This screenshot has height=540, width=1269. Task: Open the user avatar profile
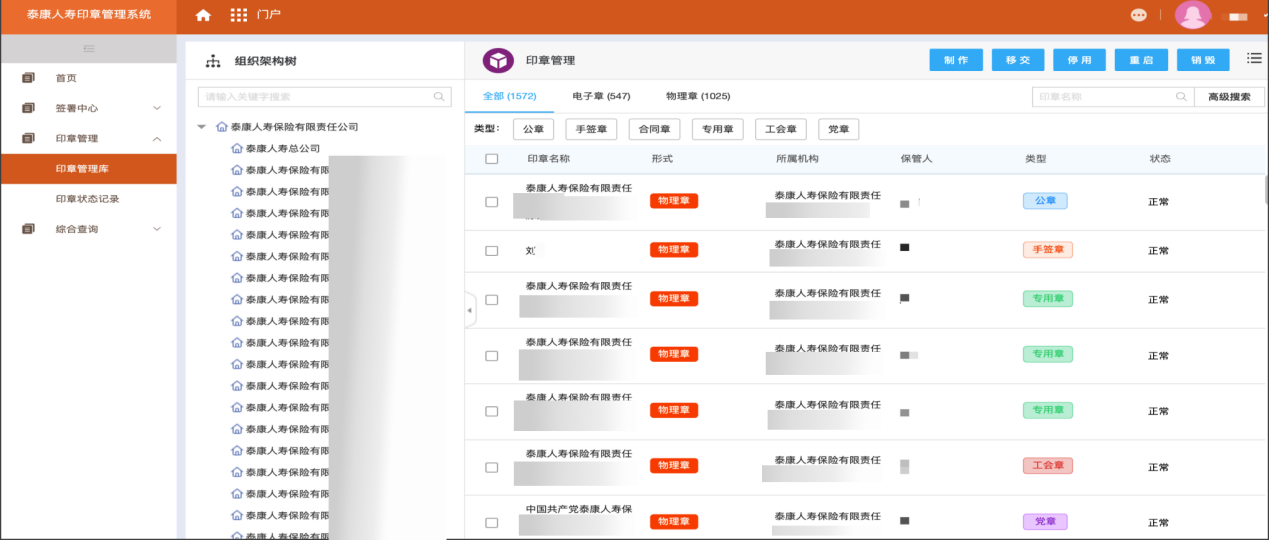click(x=1193, y=15)
